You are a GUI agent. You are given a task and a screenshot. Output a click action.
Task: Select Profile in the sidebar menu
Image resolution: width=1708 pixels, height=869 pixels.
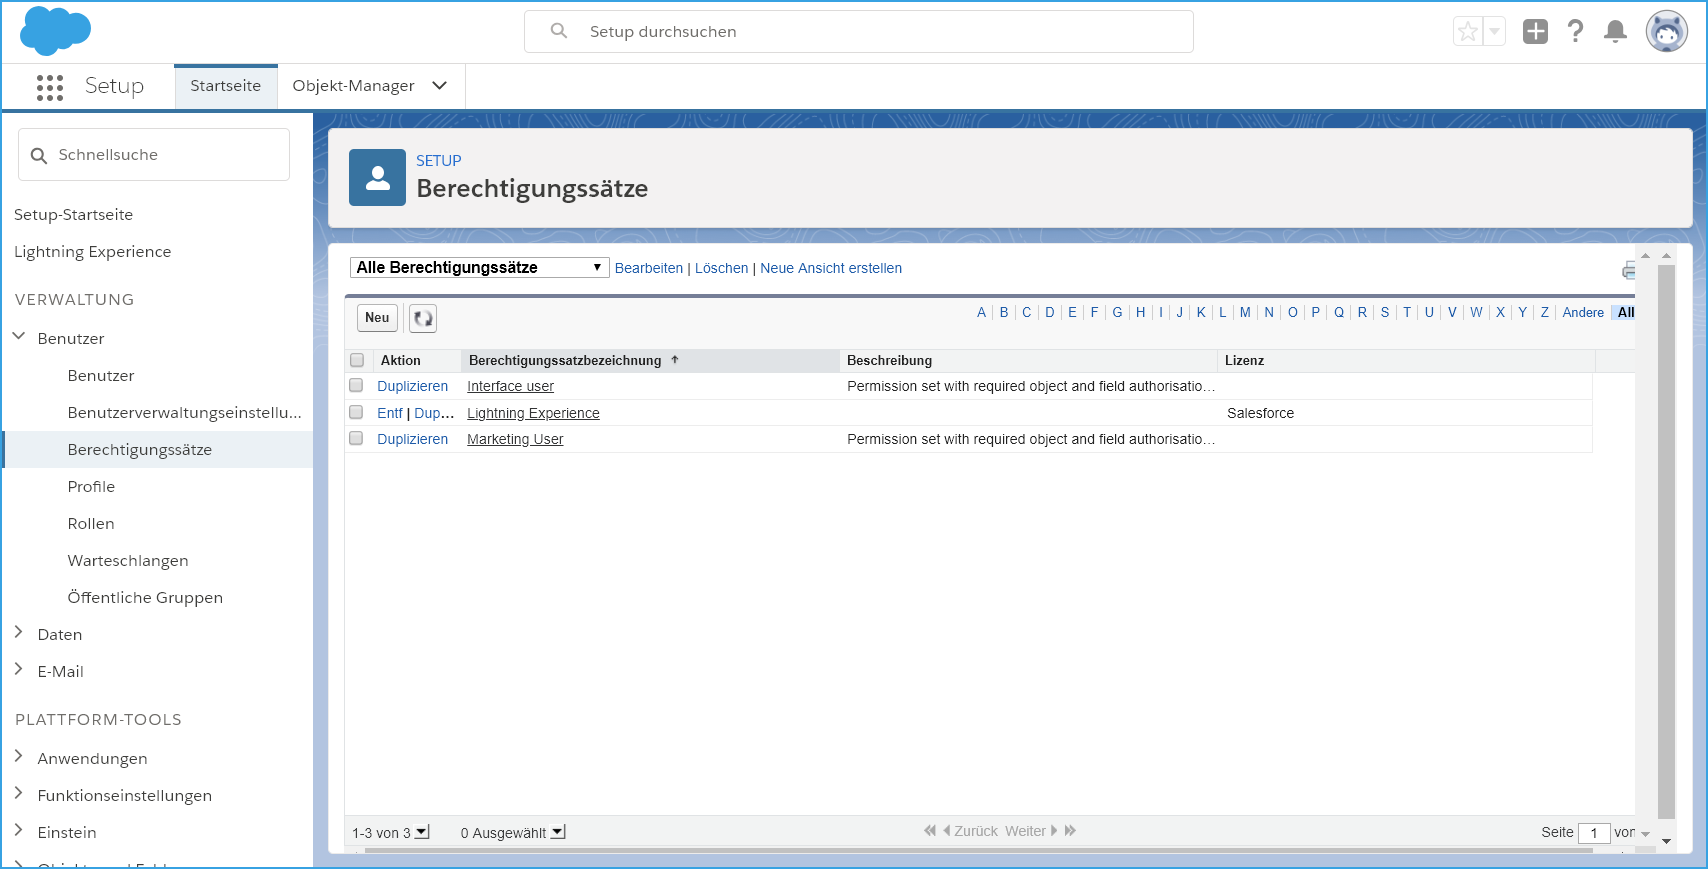point(91,487)
